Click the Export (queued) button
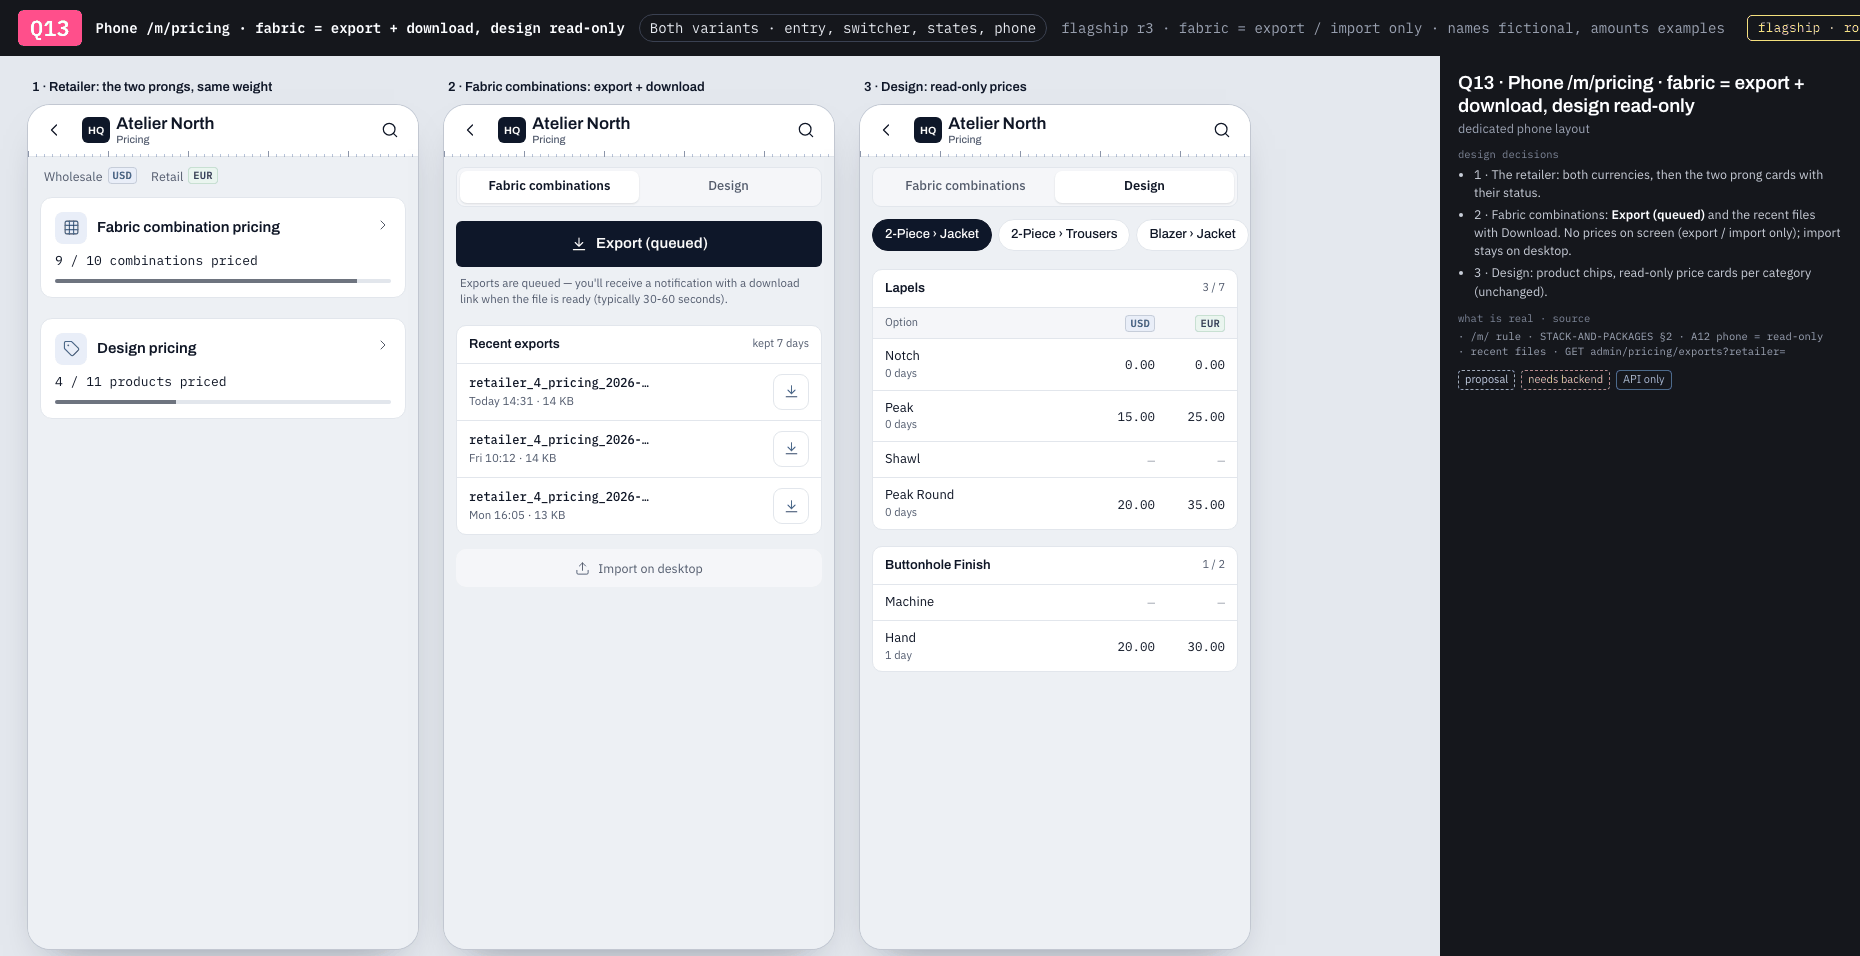 click(639, 244)
